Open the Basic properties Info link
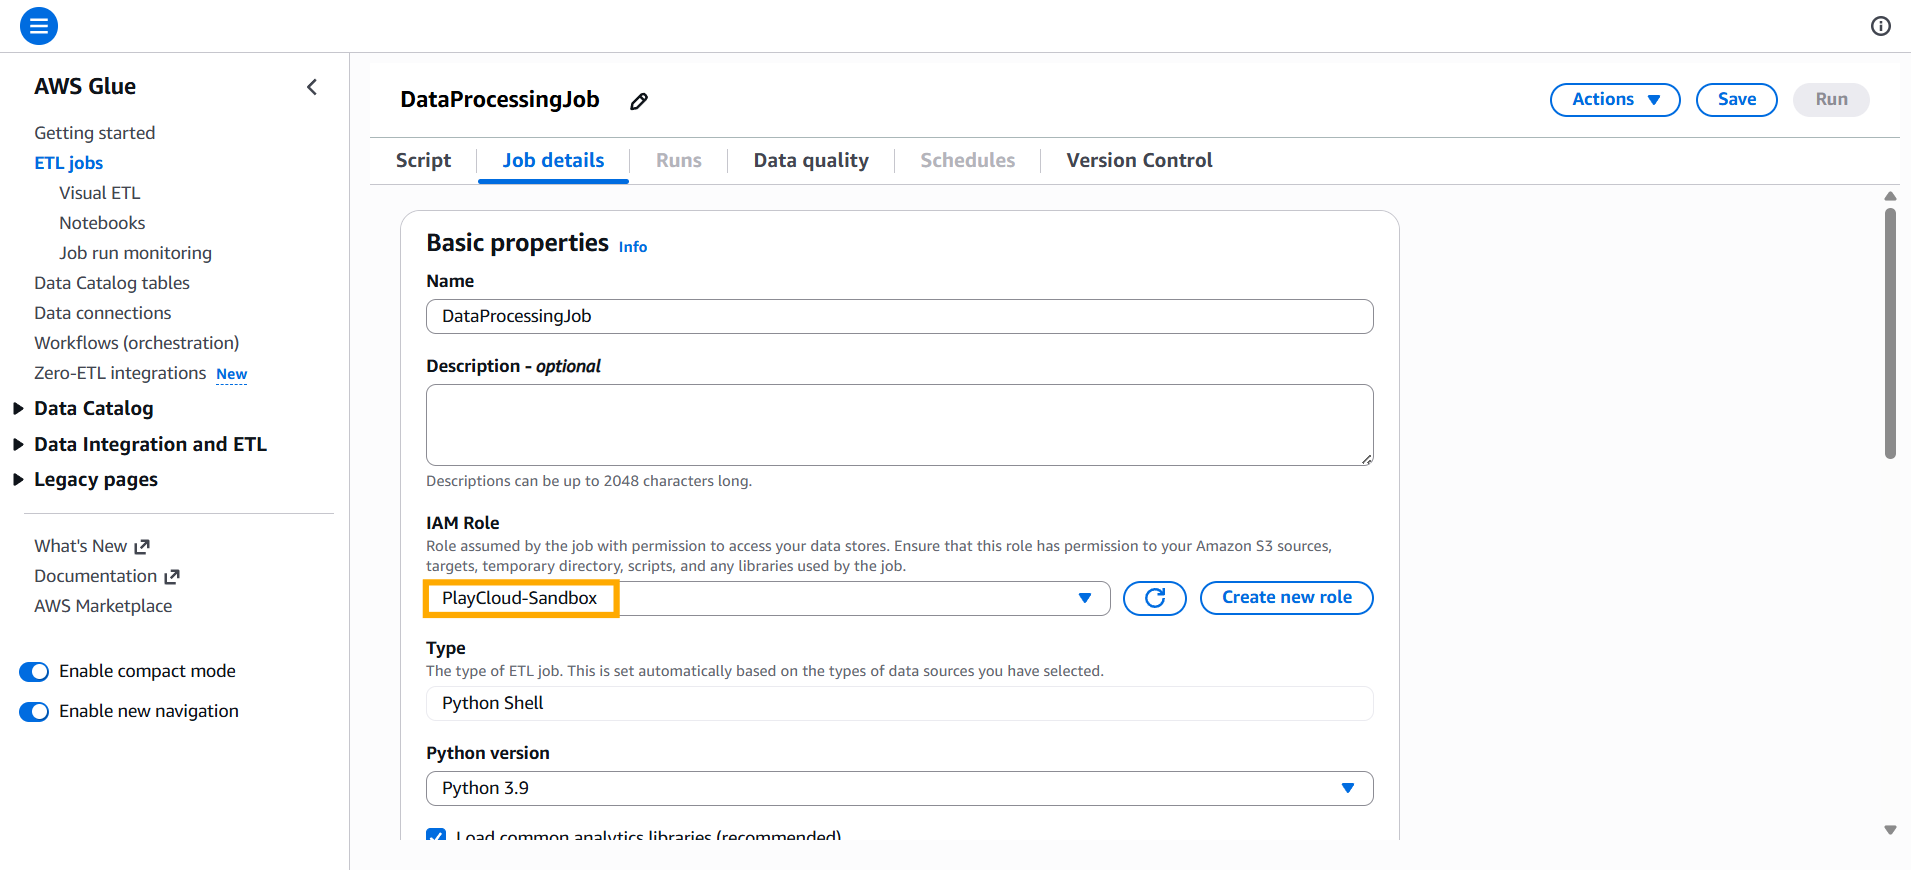The height and width of the screenshot is (870, 1911). click(633, 247)
